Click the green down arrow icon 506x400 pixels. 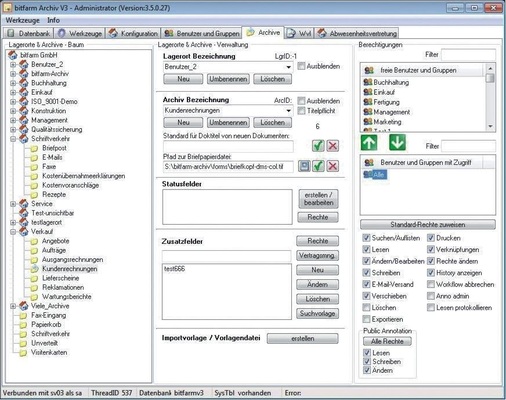click(x=397, y=143)
